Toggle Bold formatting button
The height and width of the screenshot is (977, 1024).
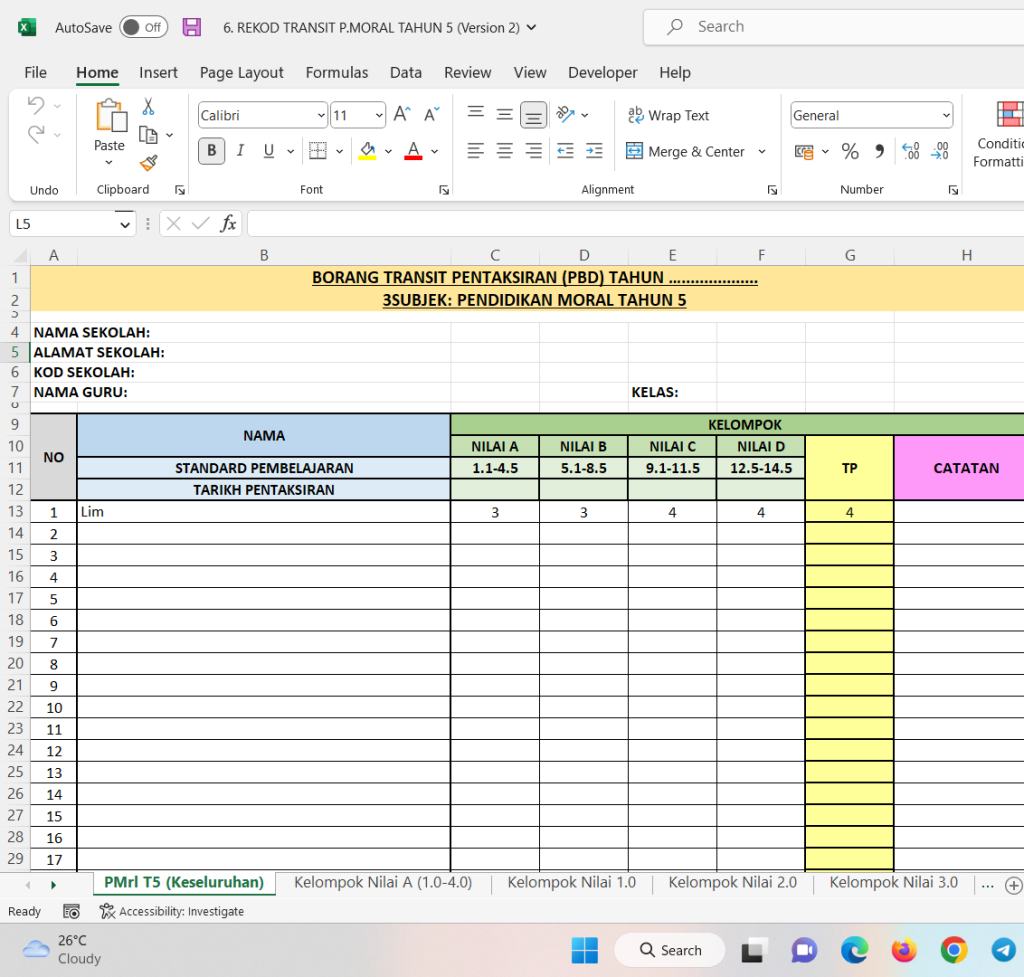pyautogui.click(x=211, y=151)
